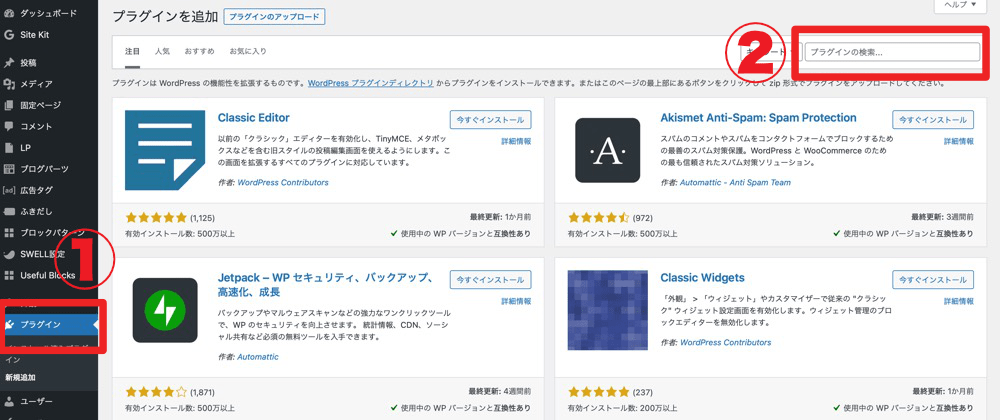The height and width of the screenshot is (420, 1000).
Task: Install Akismet with 今すぐインストール
Action: pyautogui.click(x=933, y=120)
